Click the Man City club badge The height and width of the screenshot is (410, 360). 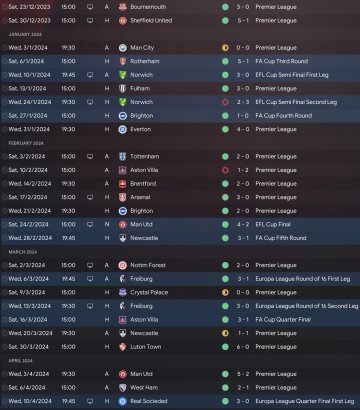coord(123,48)
